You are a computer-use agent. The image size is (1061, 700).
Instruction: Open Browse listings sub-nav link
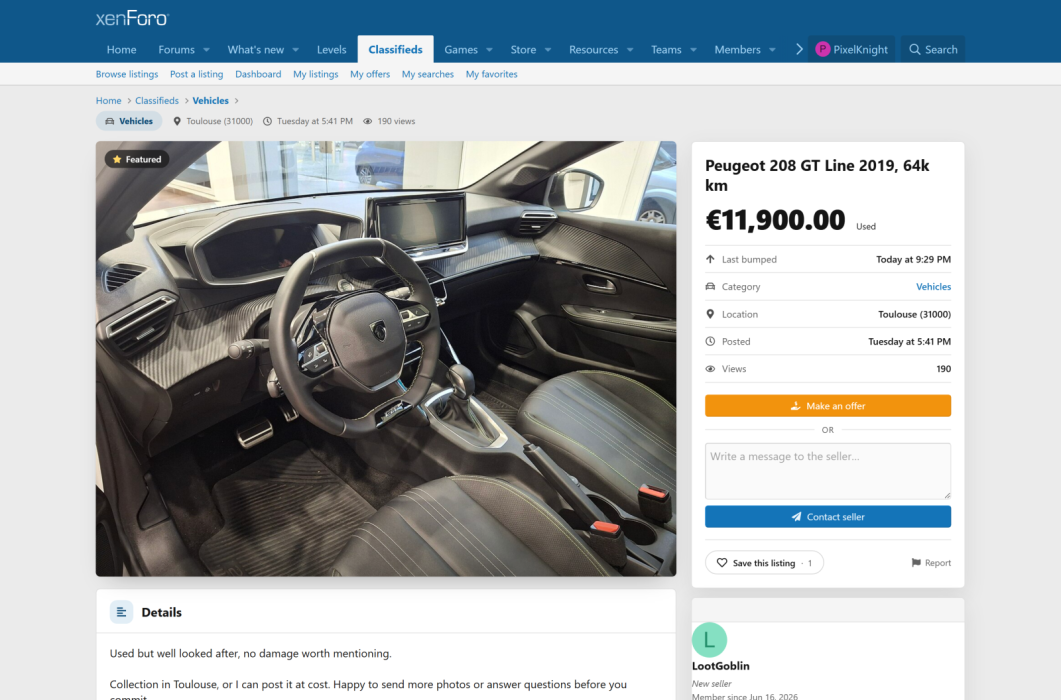tap(127, 74)
